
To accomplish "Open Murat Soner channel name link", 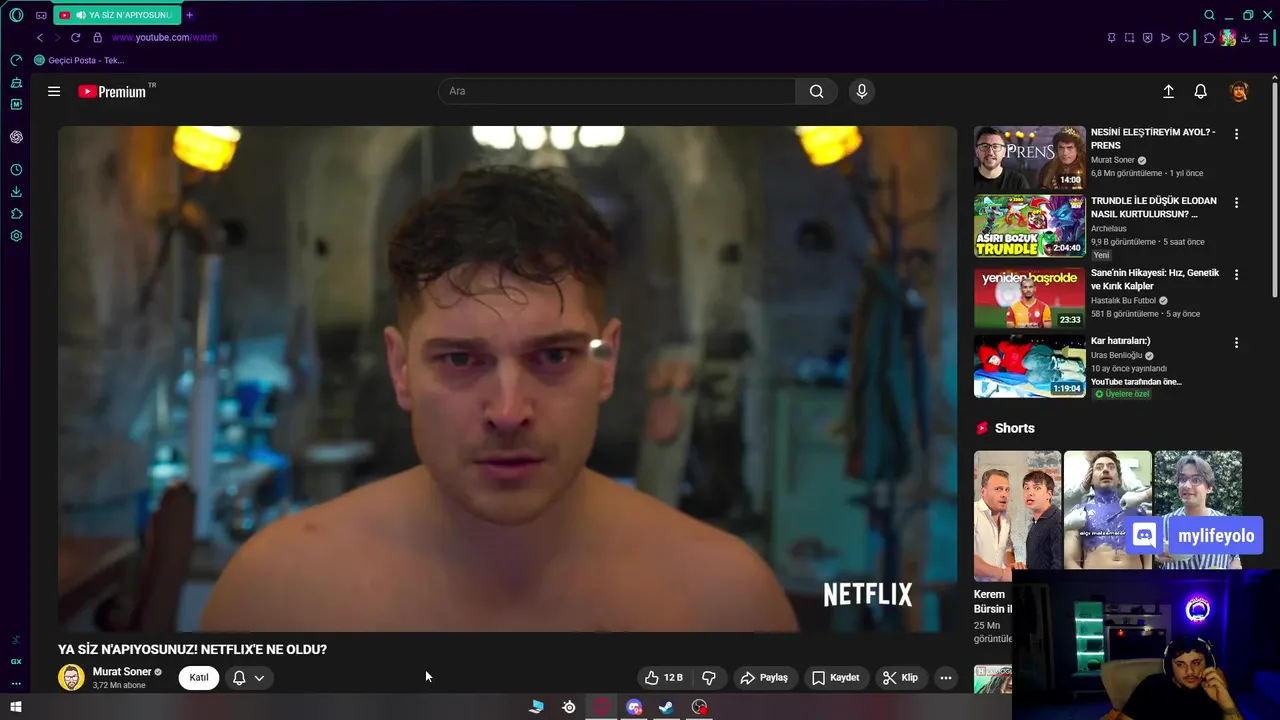I will click(122, 672).
